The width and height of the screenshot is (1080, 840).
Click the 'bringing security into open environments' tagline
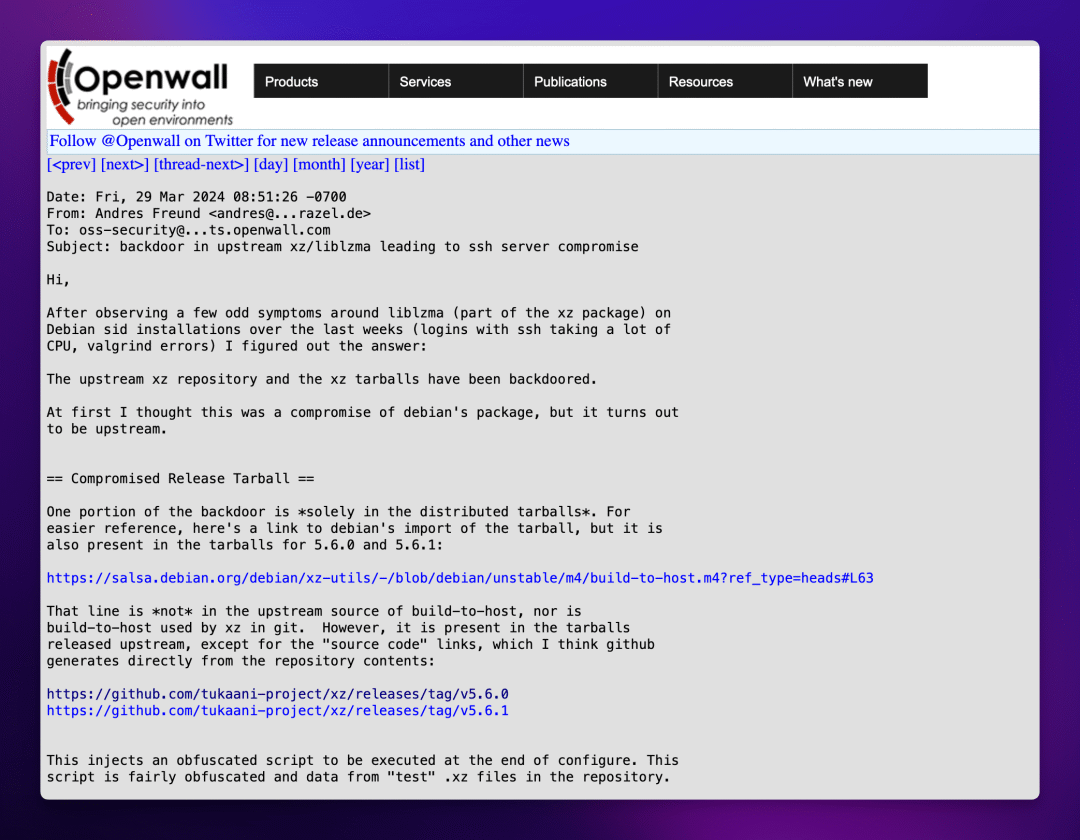(155, 112)
